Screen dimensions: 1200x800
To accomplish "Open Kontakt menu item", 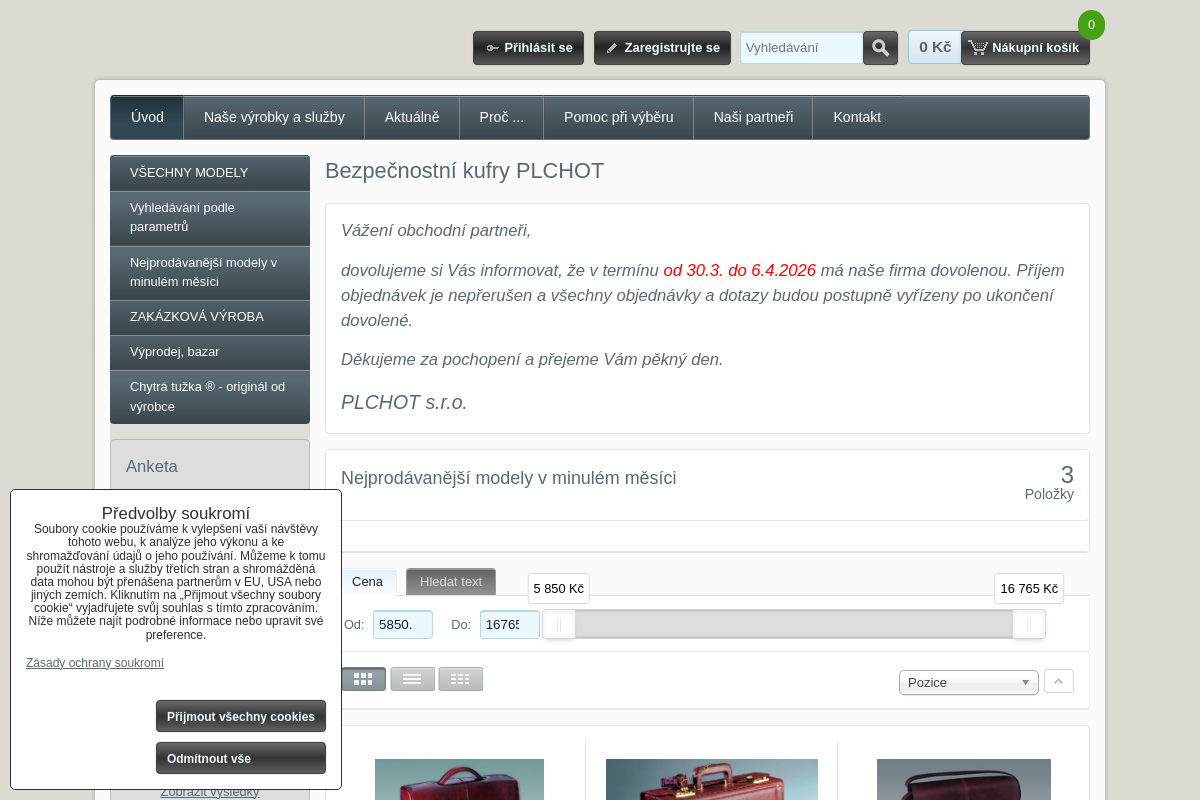I will coord(857,117).
